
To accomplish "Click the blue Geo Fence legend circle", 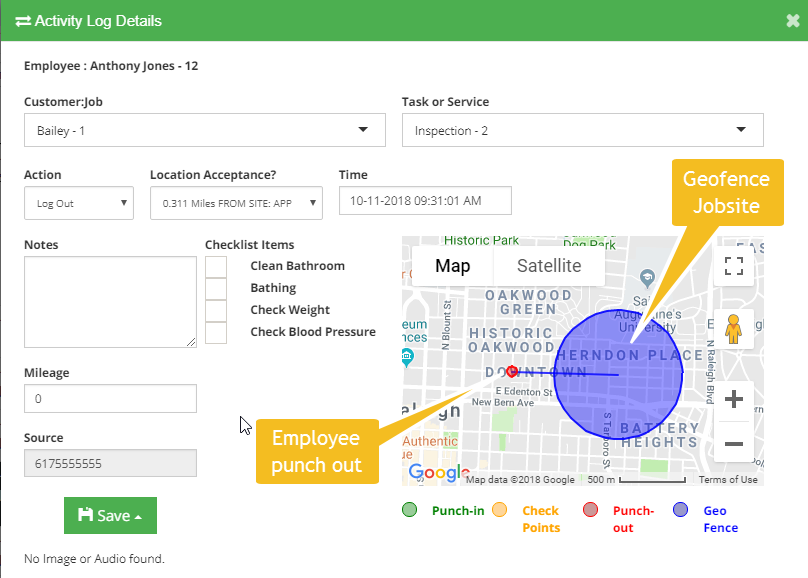I will 680,510.
